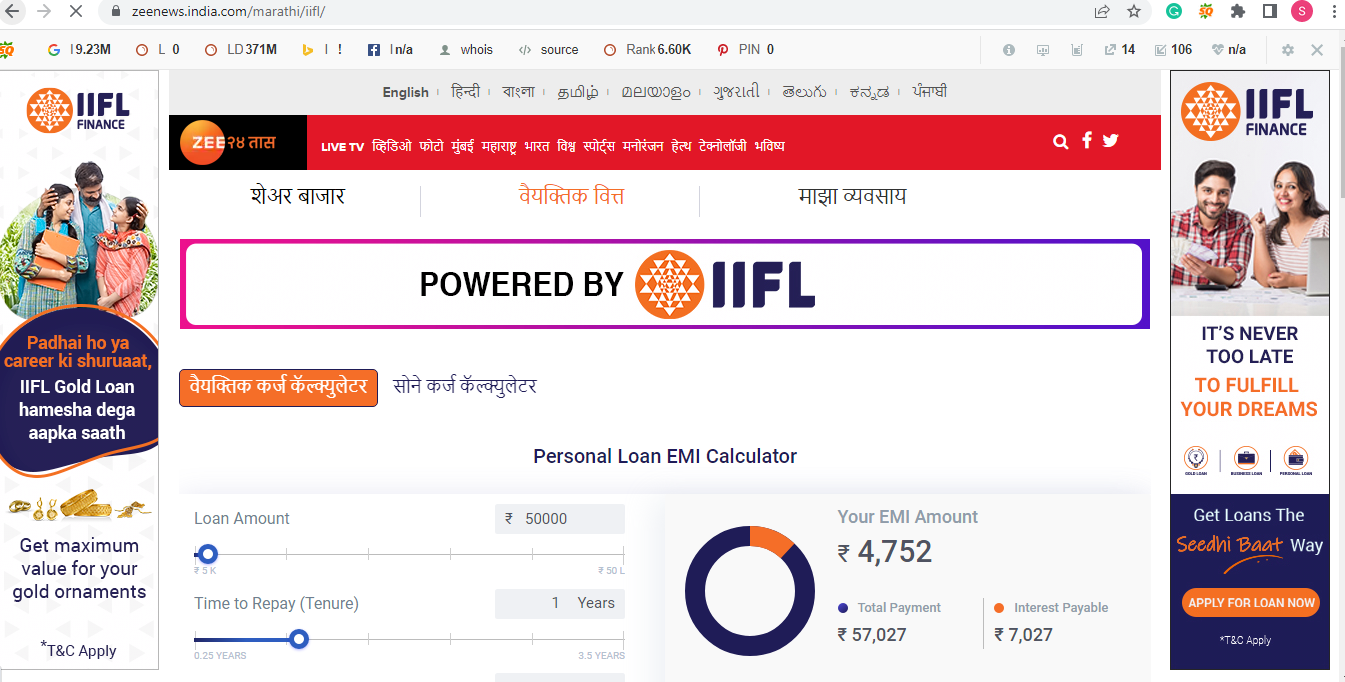
Task: Select the वैयक्तिक वित्त tab
Action: point(571,196)
